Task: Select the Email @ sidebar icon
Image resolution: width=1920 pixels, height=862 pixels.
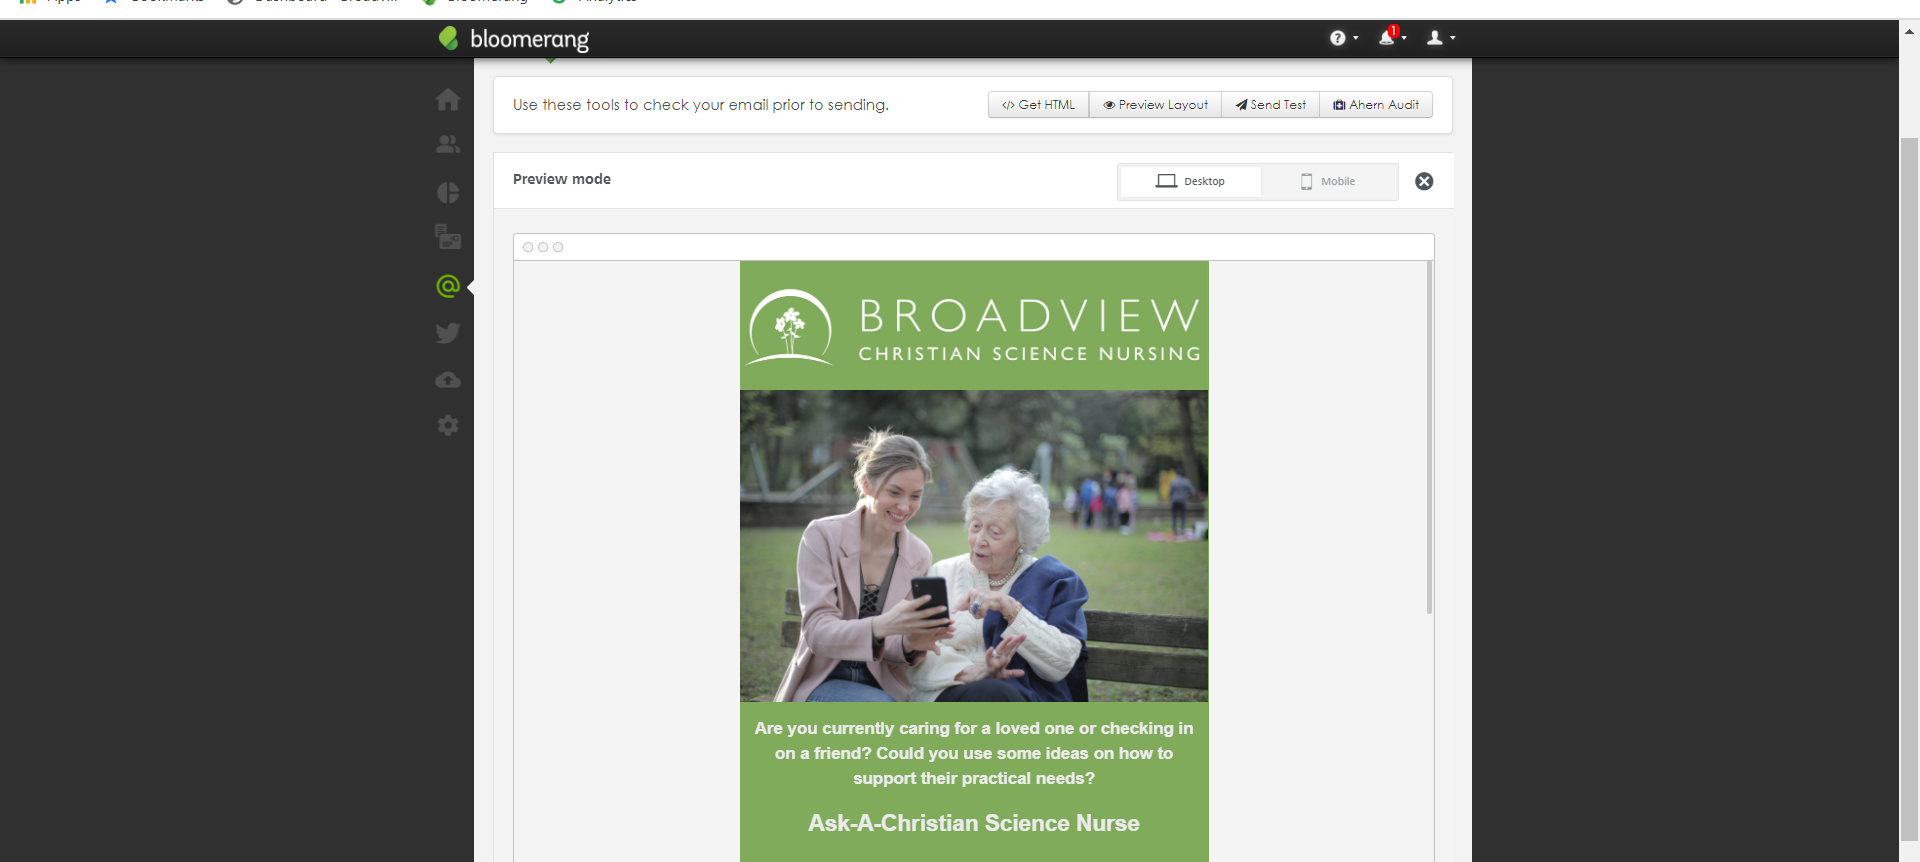Action: (x=448, y=286)
